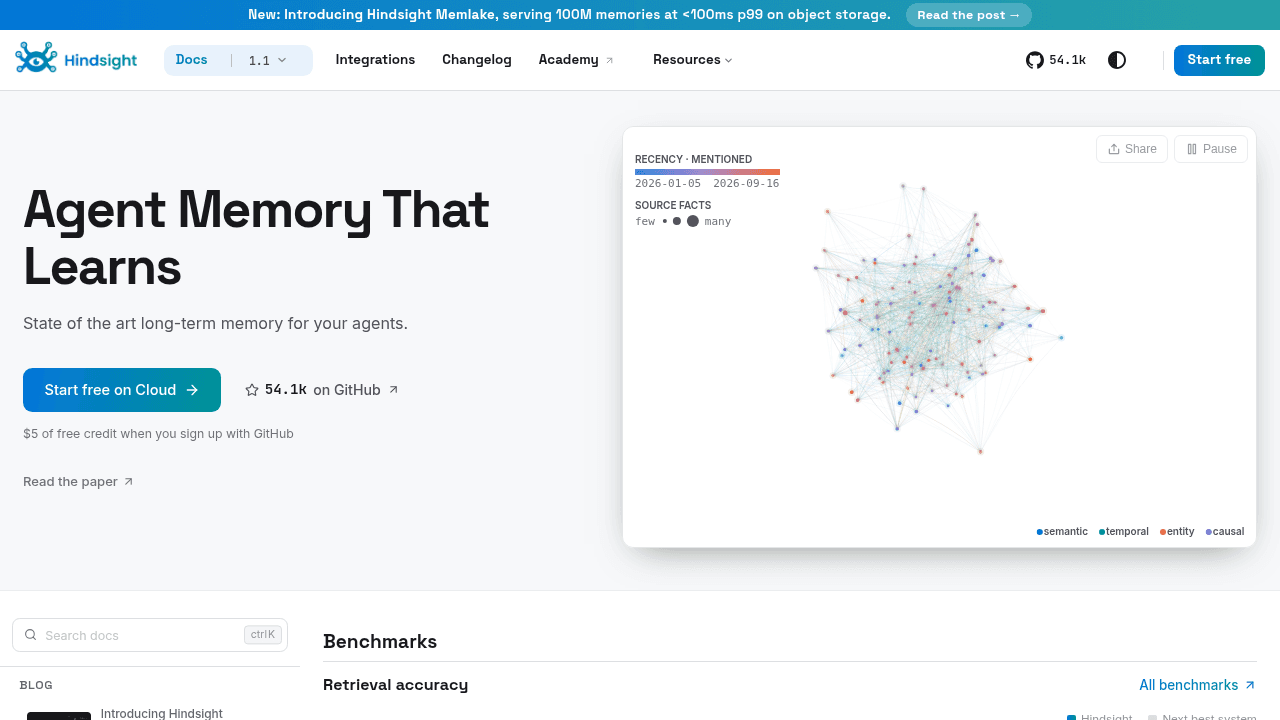Focus the Search docs field
This screenshot has width=1280, height=720.
click(150, 635)
